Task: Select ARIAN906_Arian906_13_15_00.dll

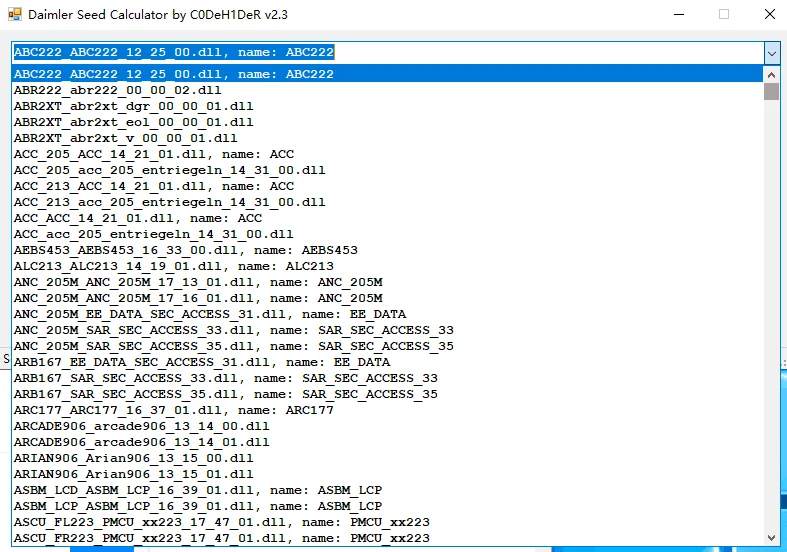Action: coord(387,459)
